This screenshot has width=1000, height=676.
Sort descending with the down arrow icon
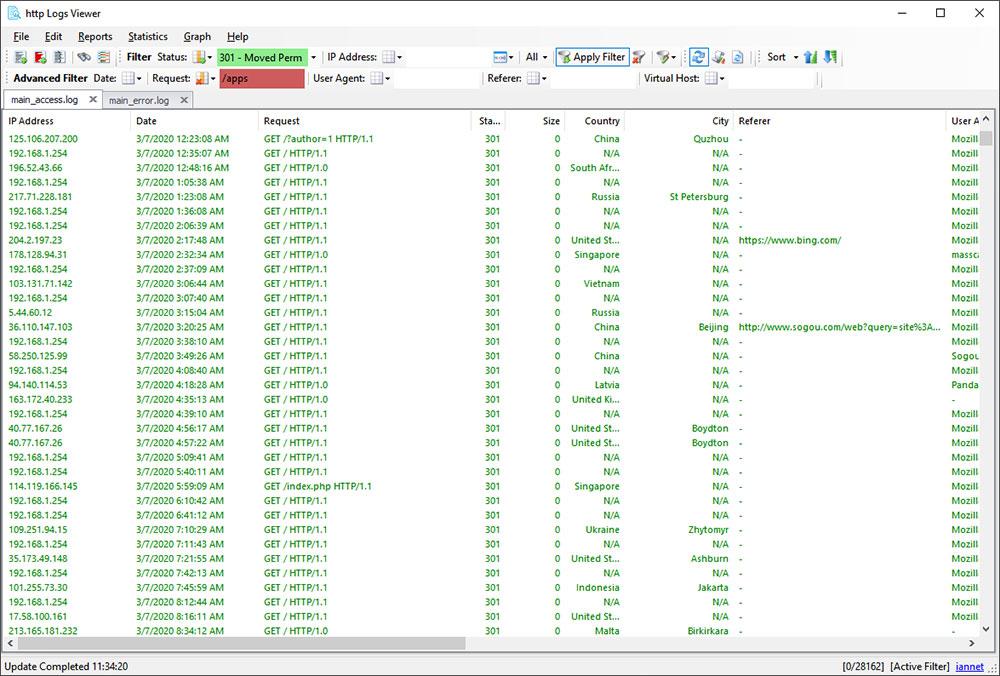click(x=830, y=57)
